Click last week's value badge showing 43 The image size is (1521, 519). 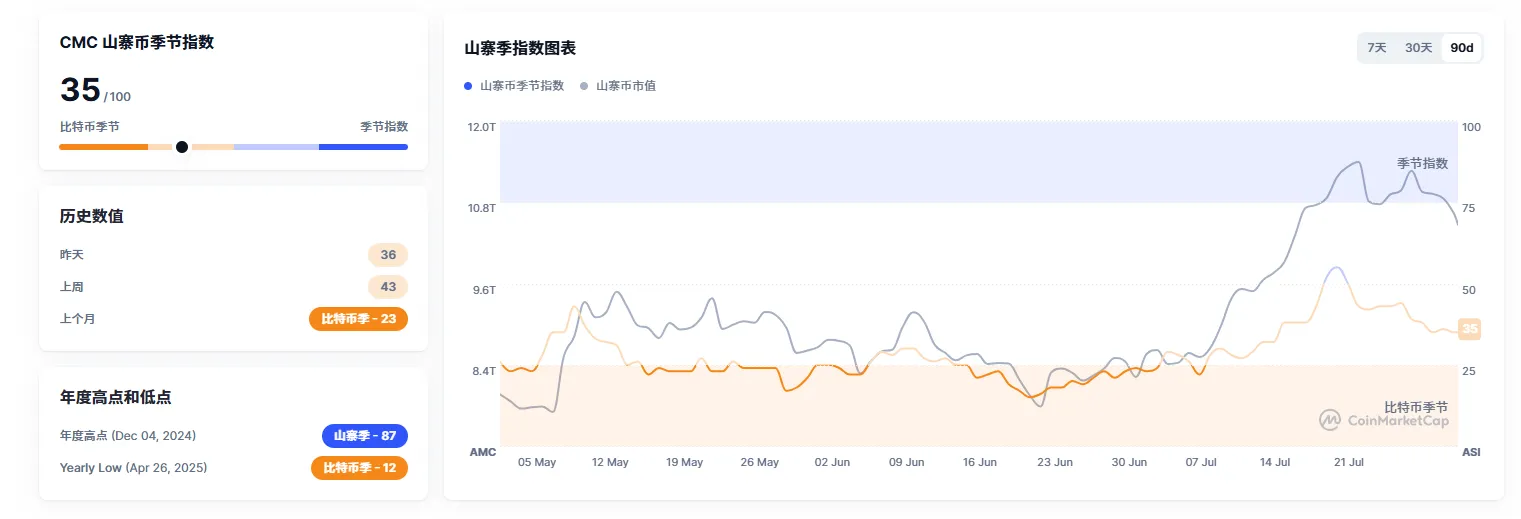click(388, 287)
